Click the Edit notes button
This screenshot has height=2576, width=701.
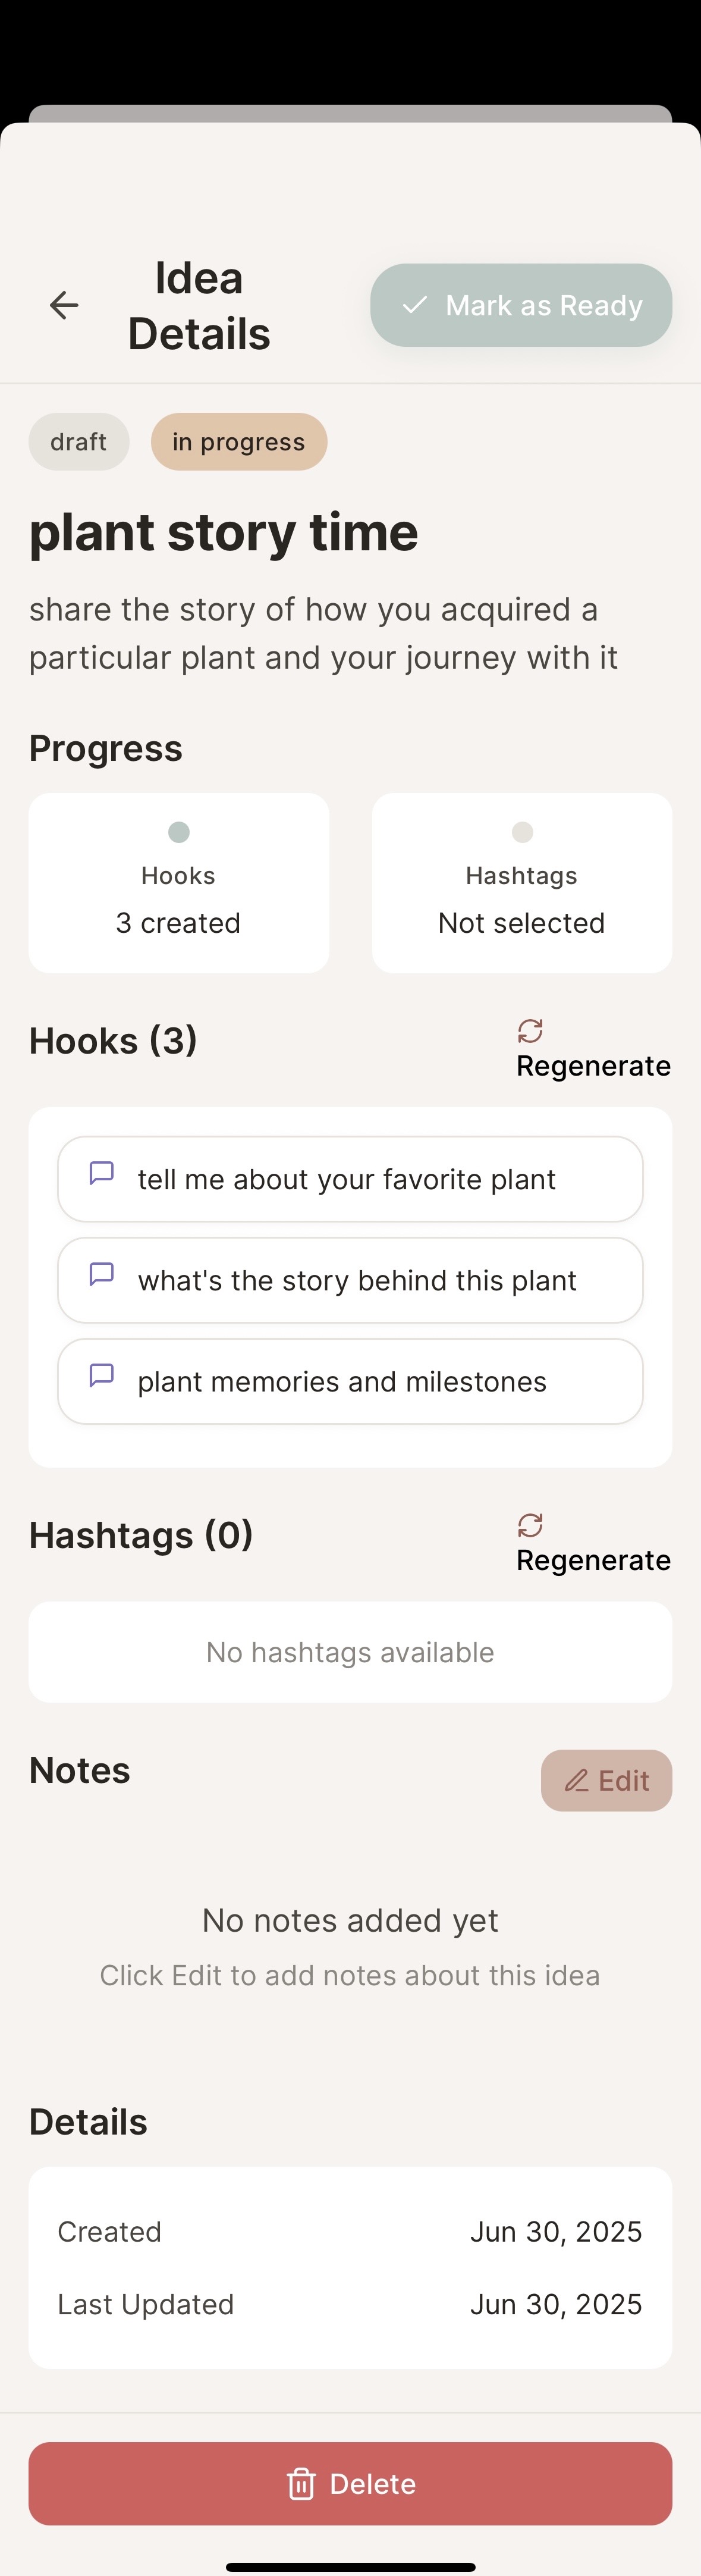coord(606,1780)
